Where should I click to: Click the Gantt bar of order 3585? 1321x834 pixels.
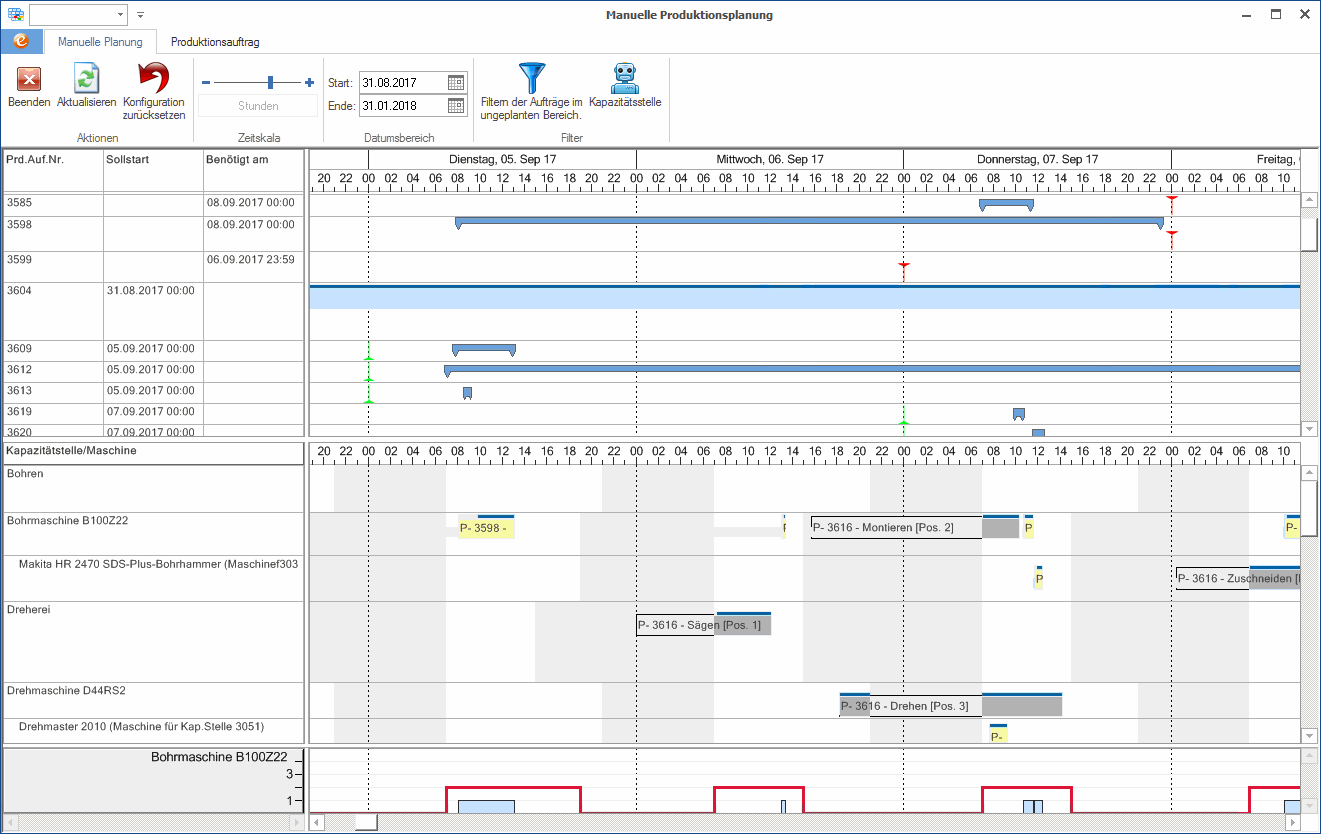1006,204
